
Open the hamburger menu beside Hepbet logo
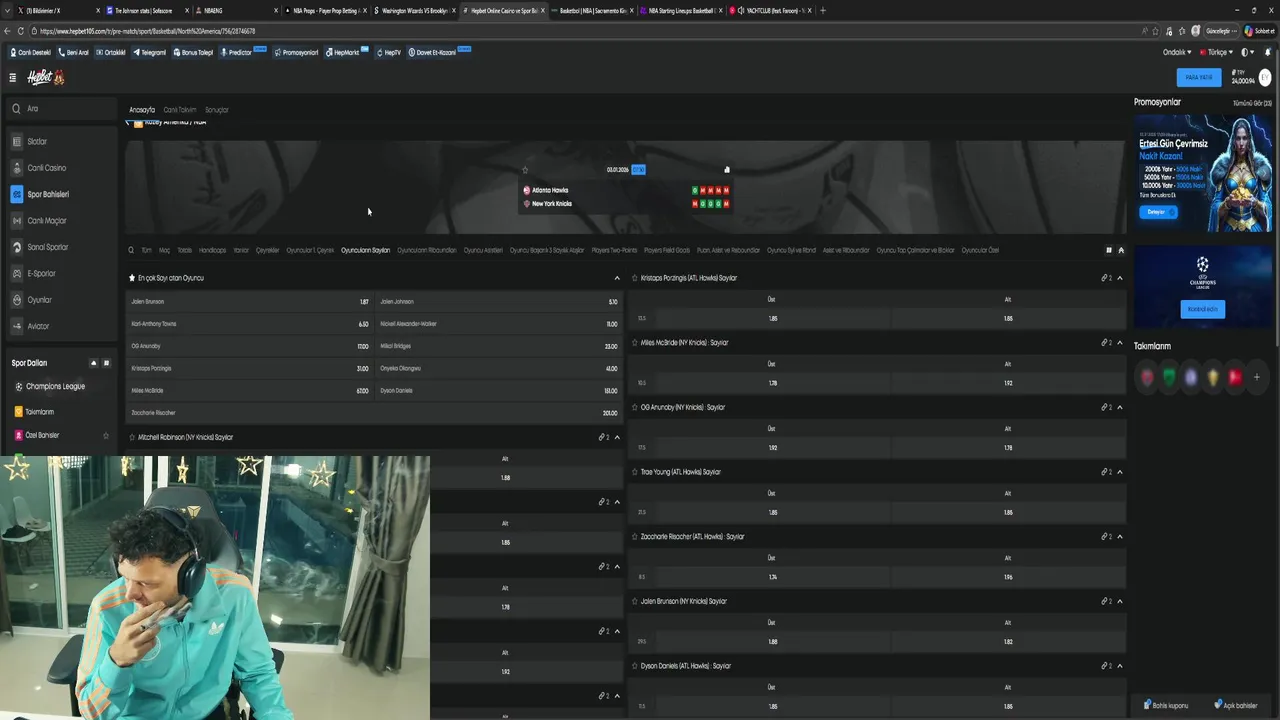tap(12, 77)
